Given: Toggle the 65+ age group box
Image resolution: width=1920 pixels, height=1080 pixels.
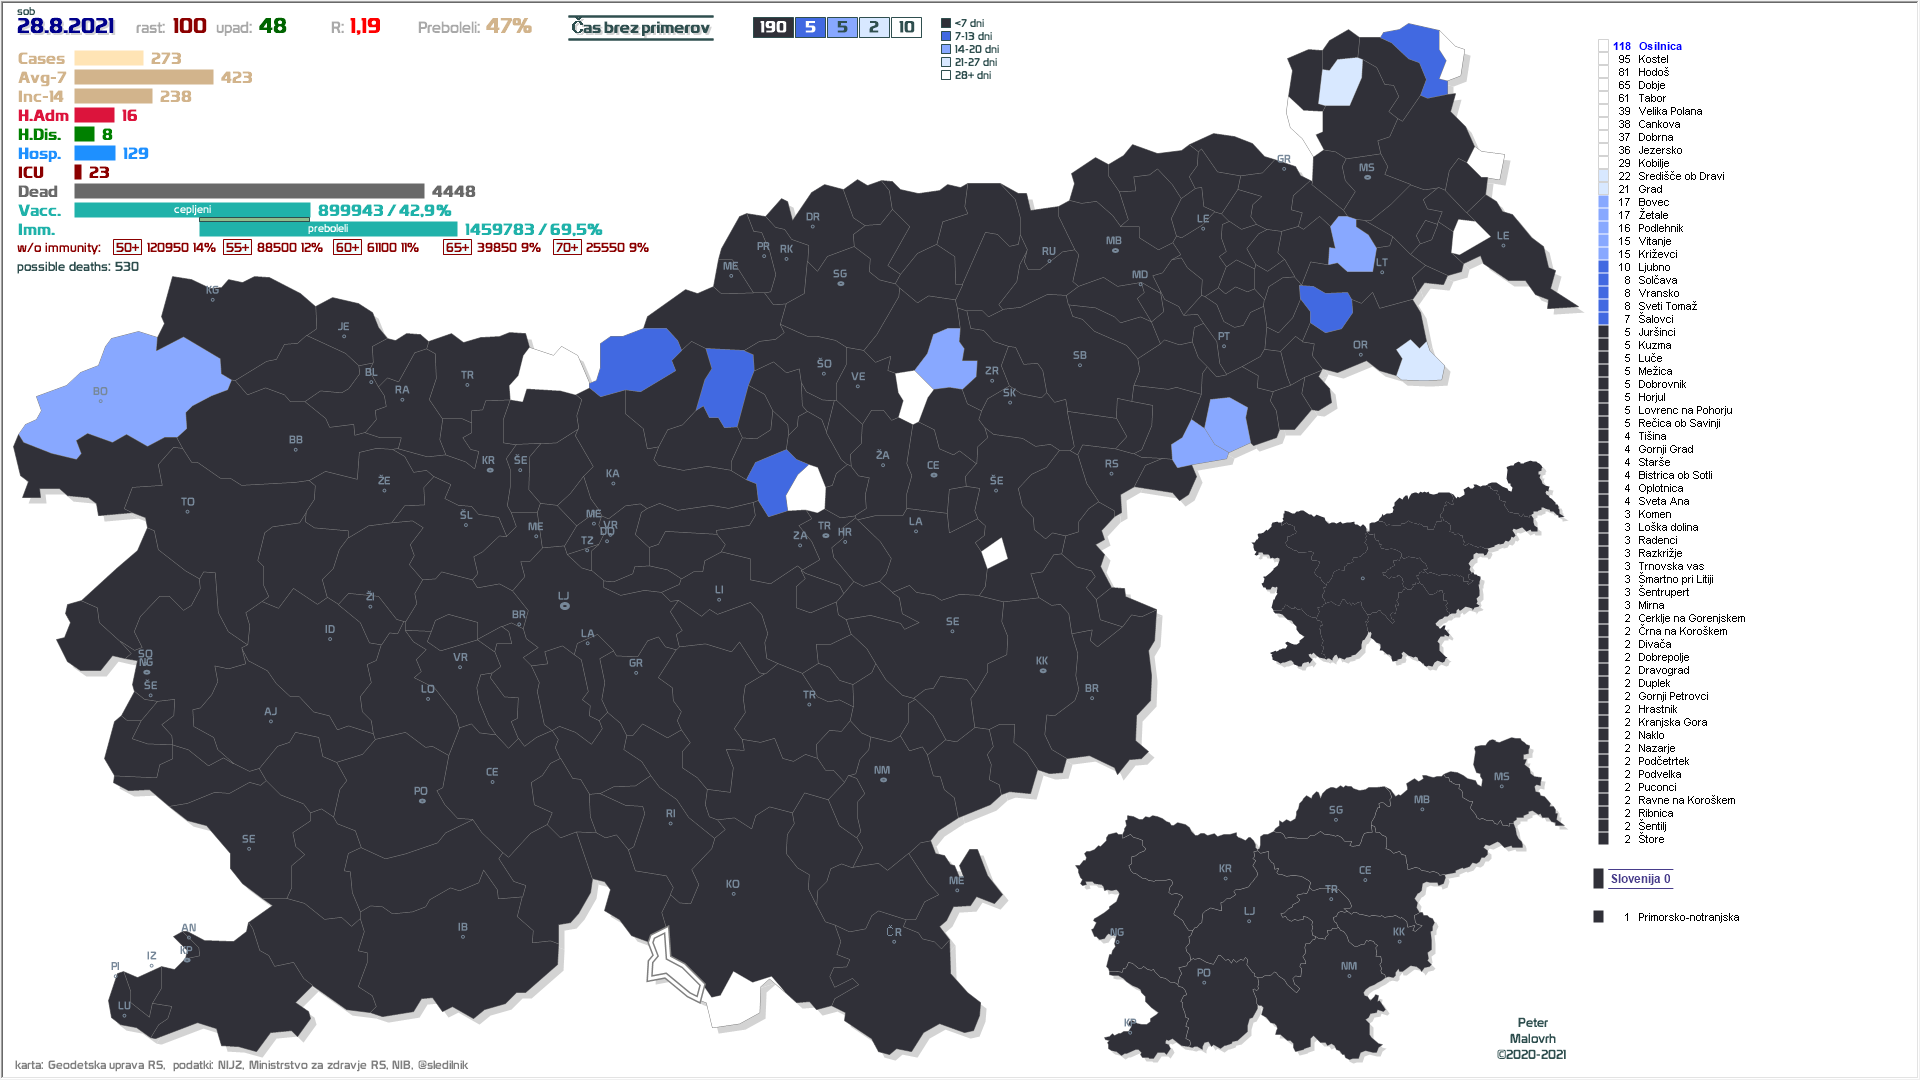Looking at the screenshot, I should pos(457,248).
